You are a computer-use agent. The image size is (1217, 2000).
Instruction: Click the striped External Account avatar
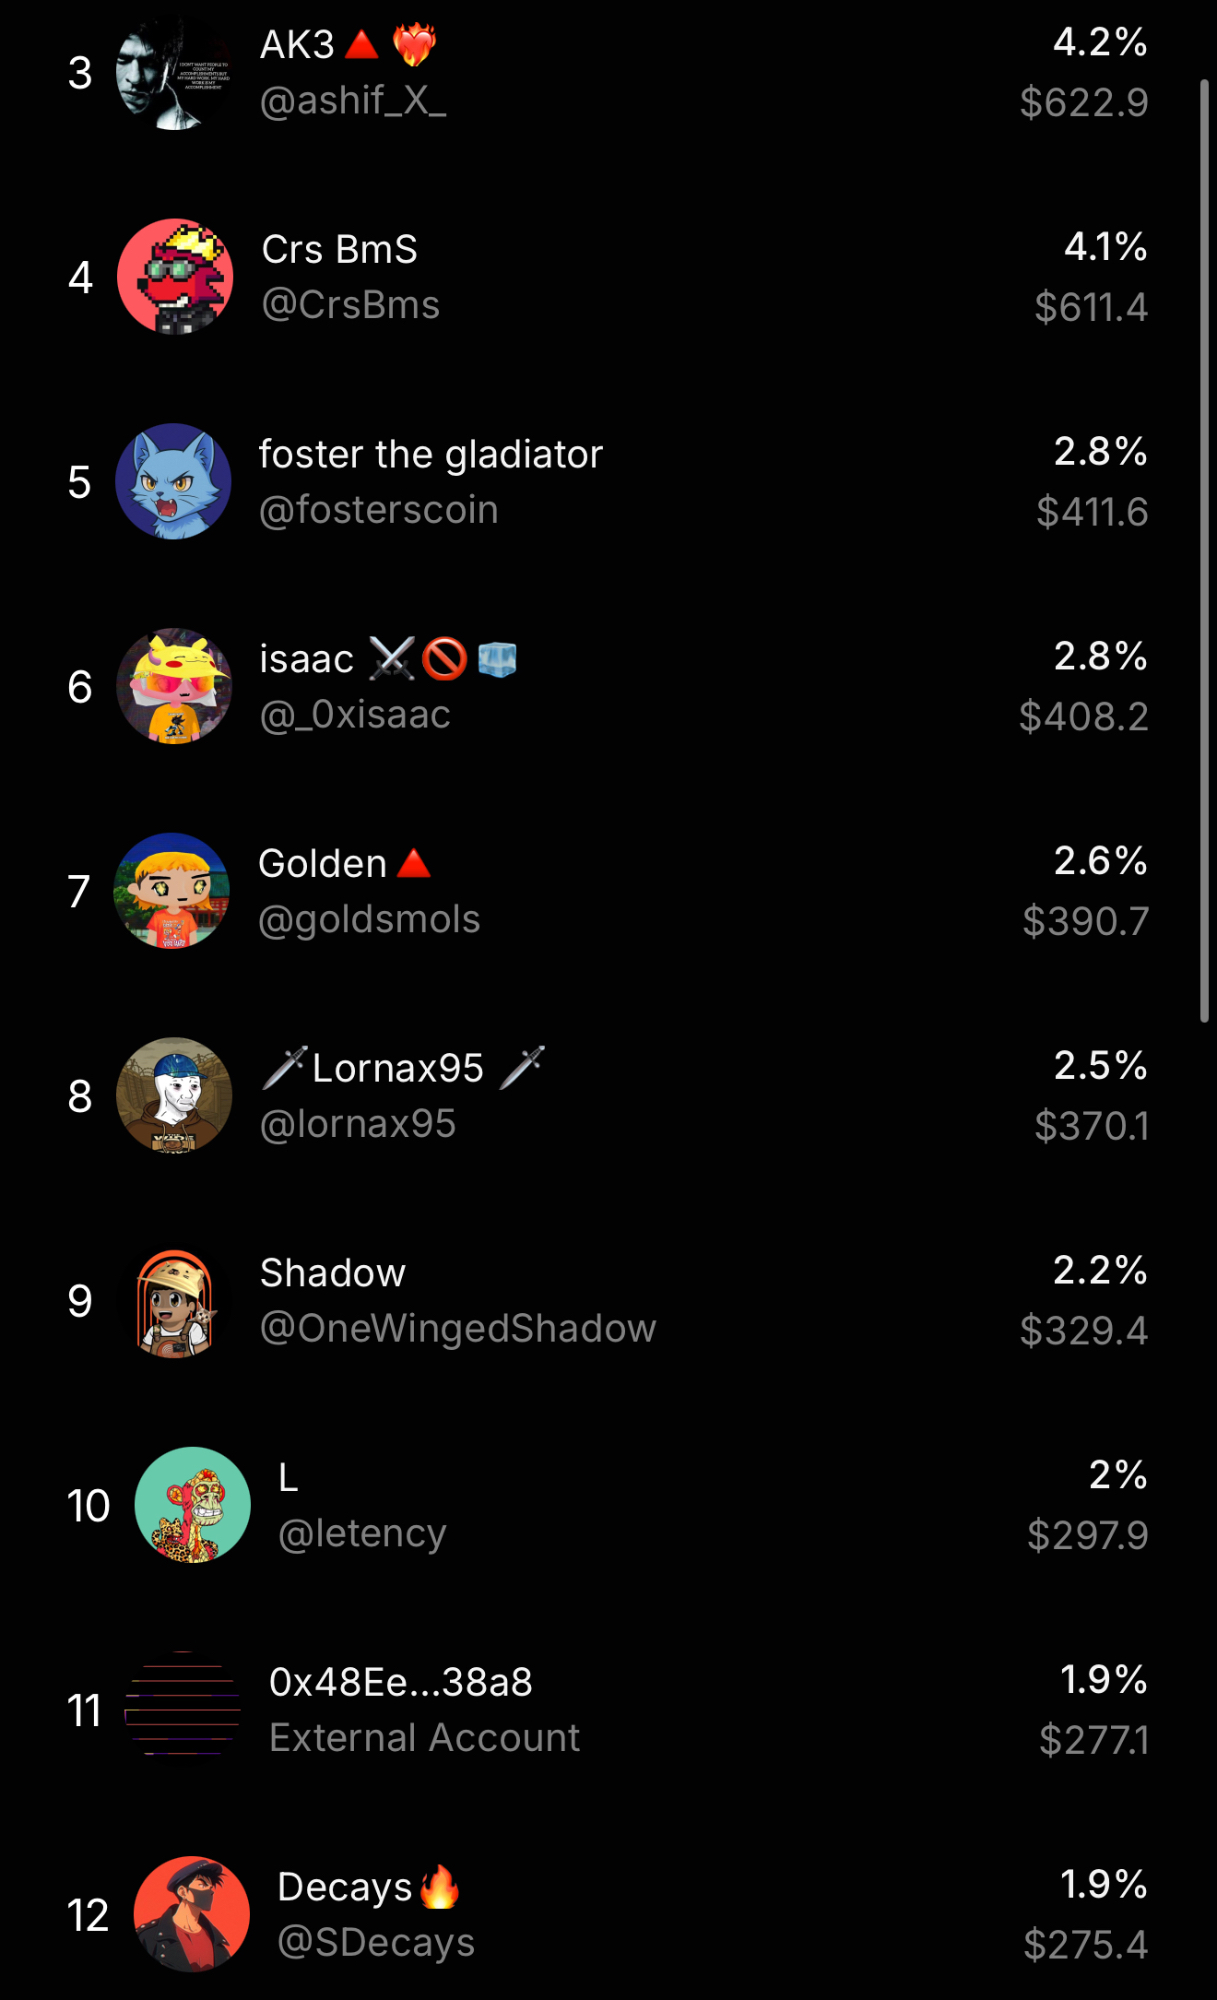tap(183, 1710)
